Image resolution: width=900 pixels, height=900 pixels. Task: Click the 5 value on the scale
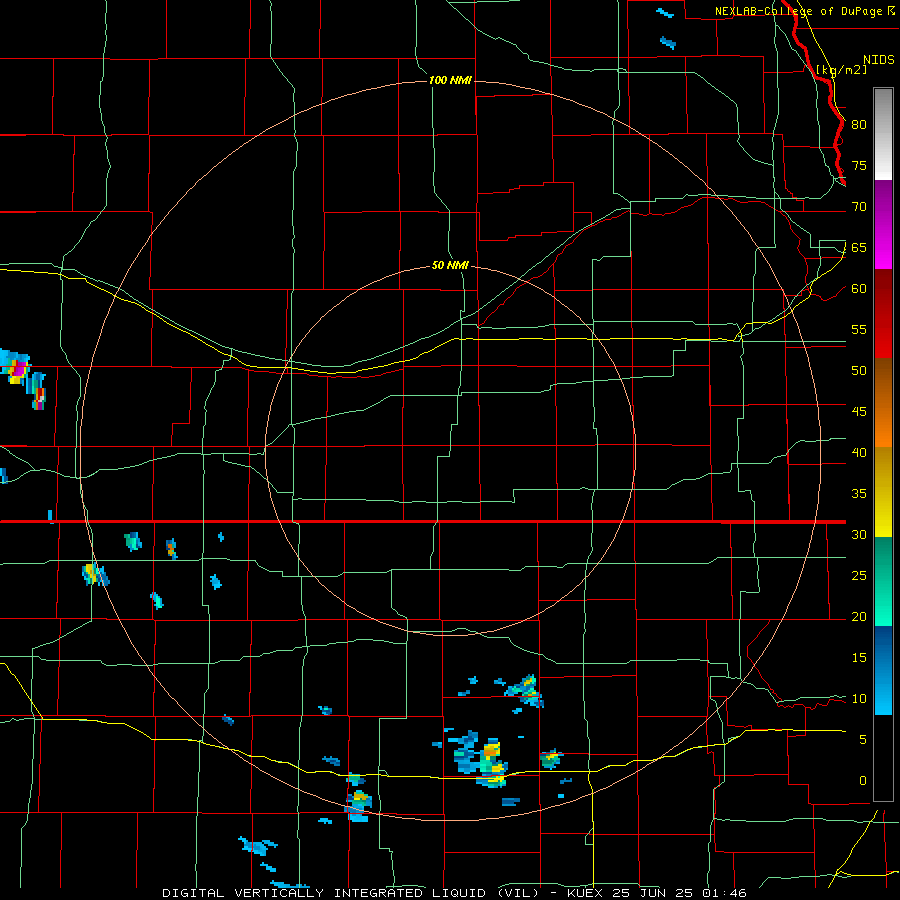[863, 739]
